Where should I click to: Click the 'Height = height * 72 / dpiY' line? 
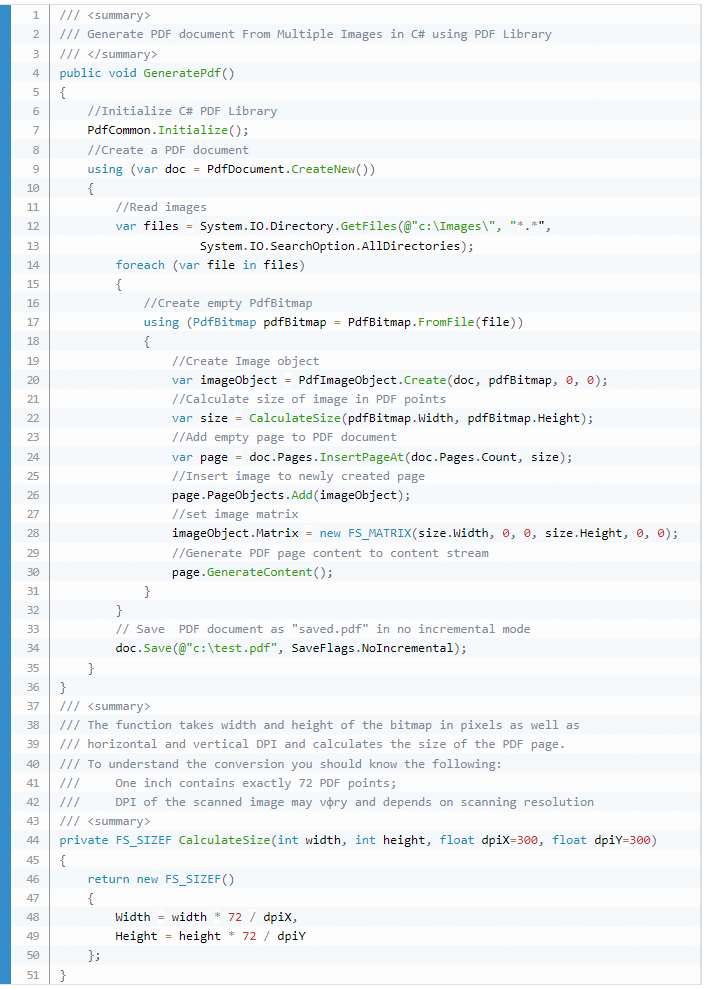(x=210, y=936)
